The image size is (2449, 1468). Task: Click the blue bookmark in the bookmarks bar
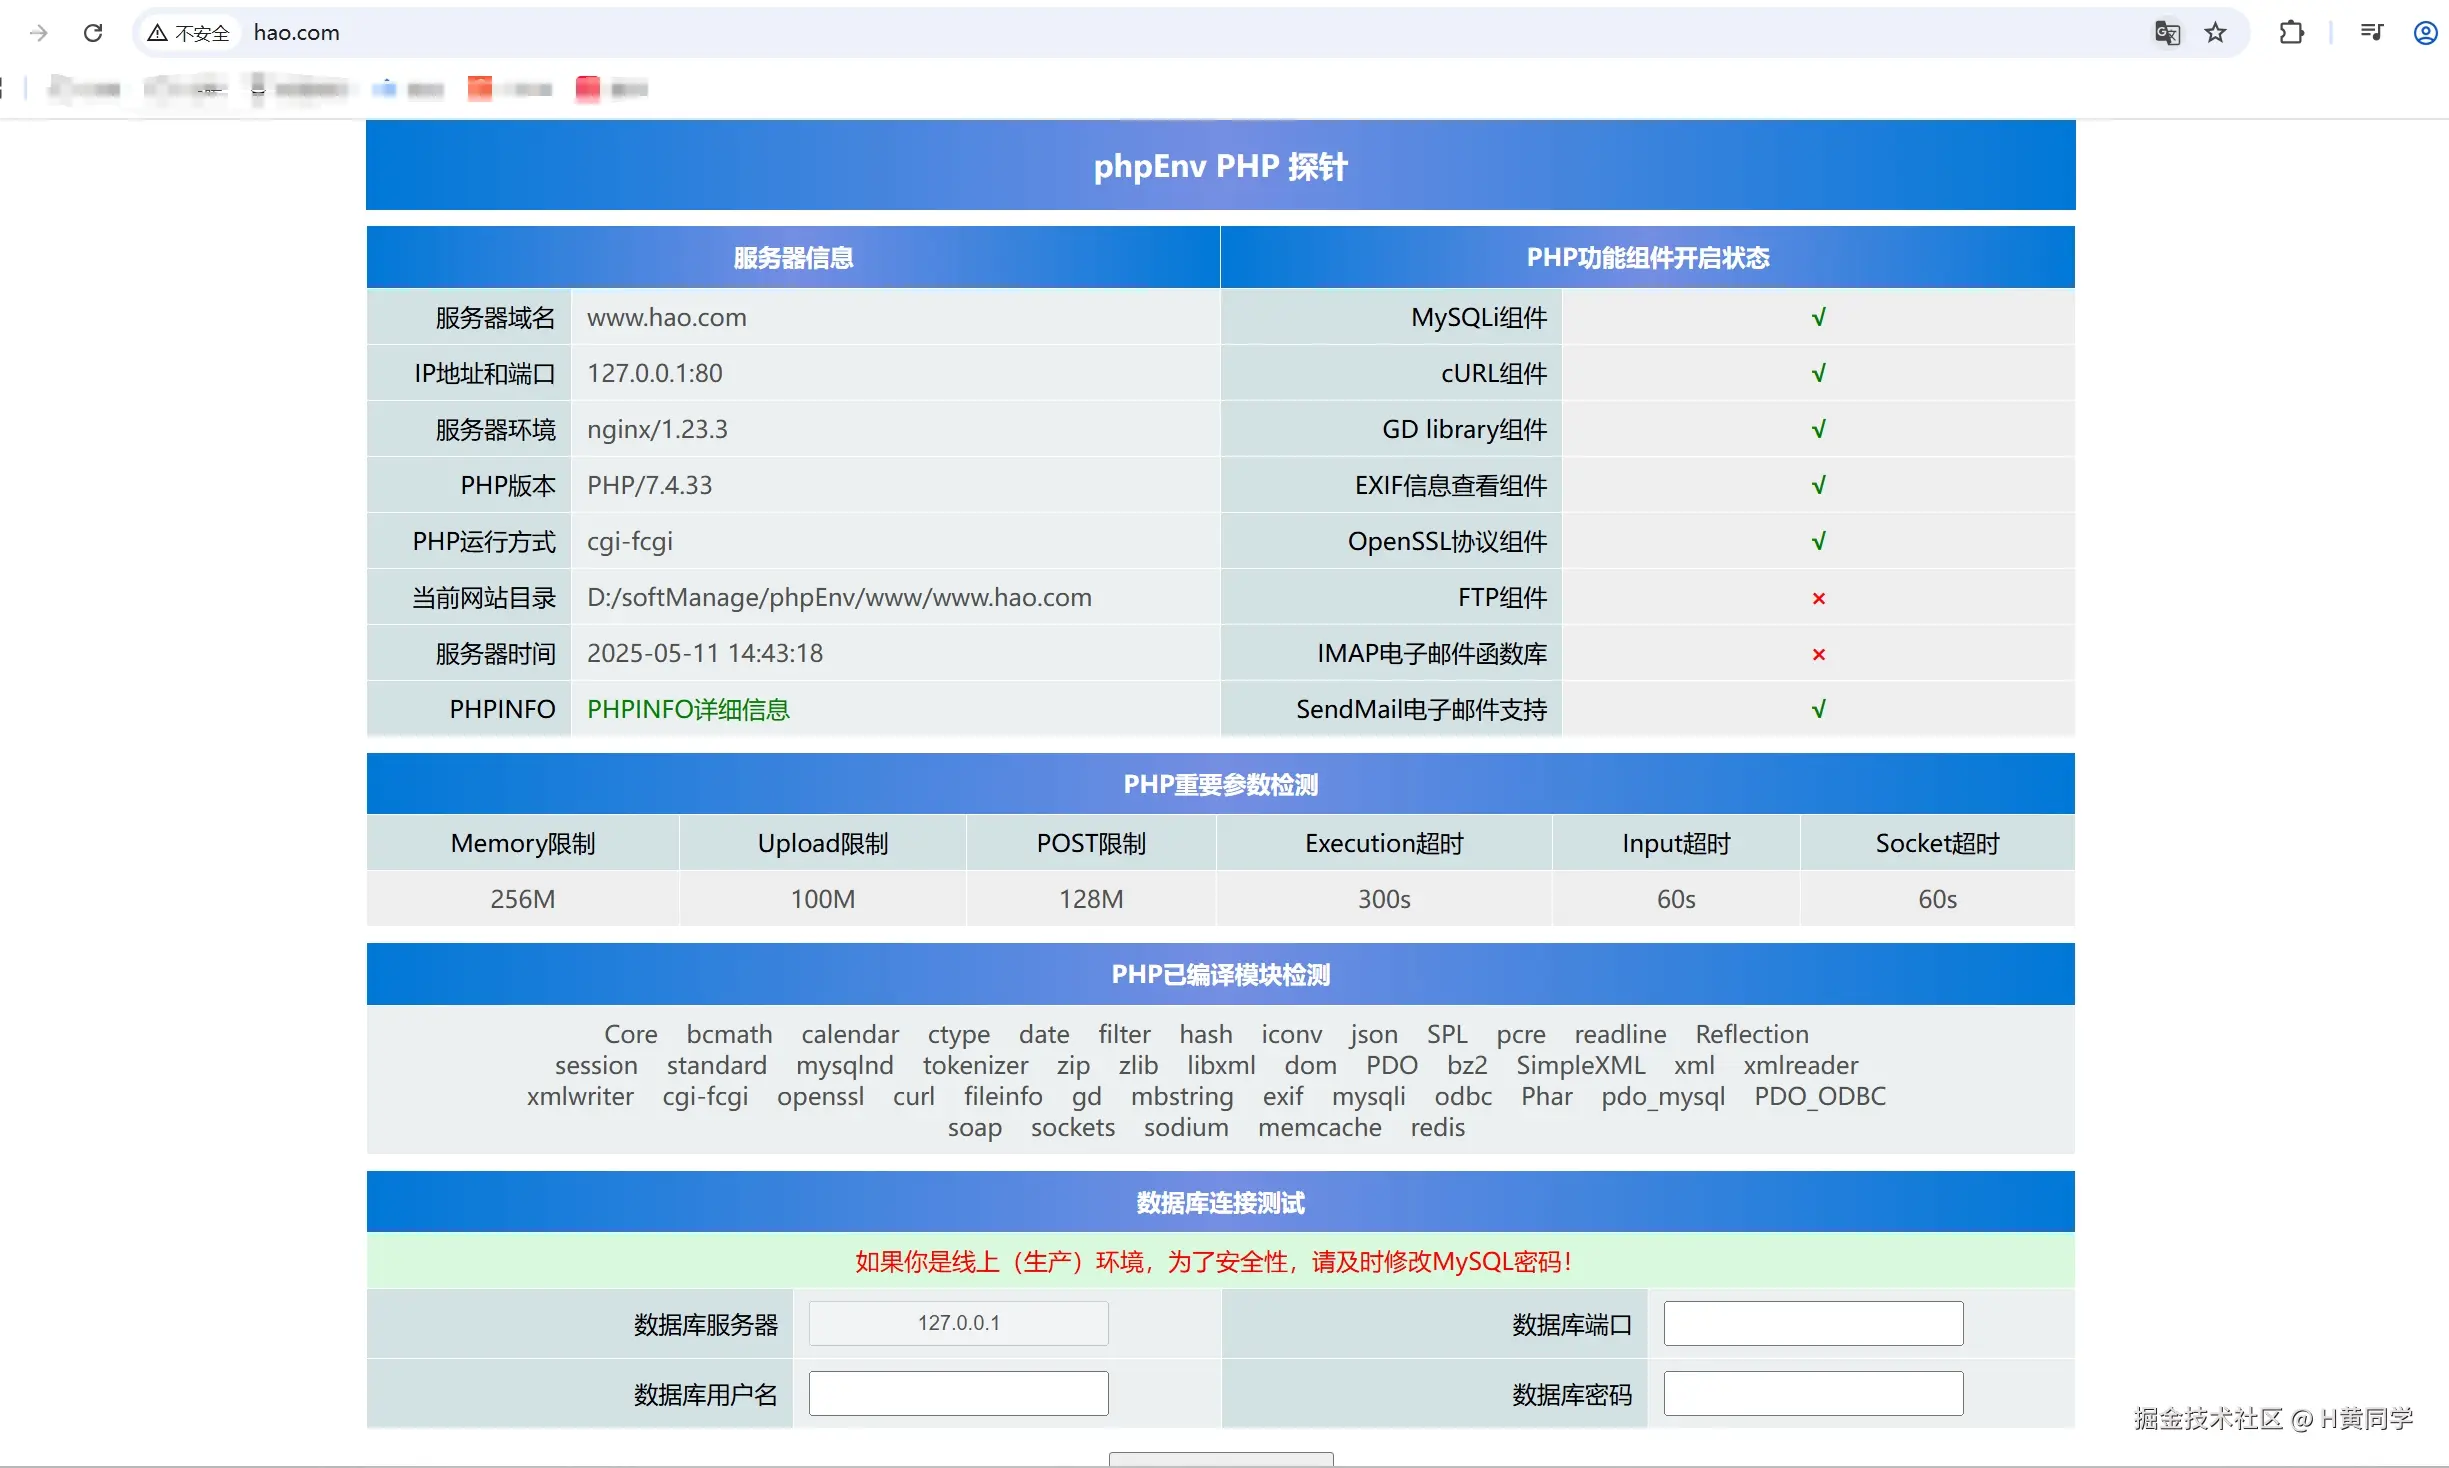(384, 89)
